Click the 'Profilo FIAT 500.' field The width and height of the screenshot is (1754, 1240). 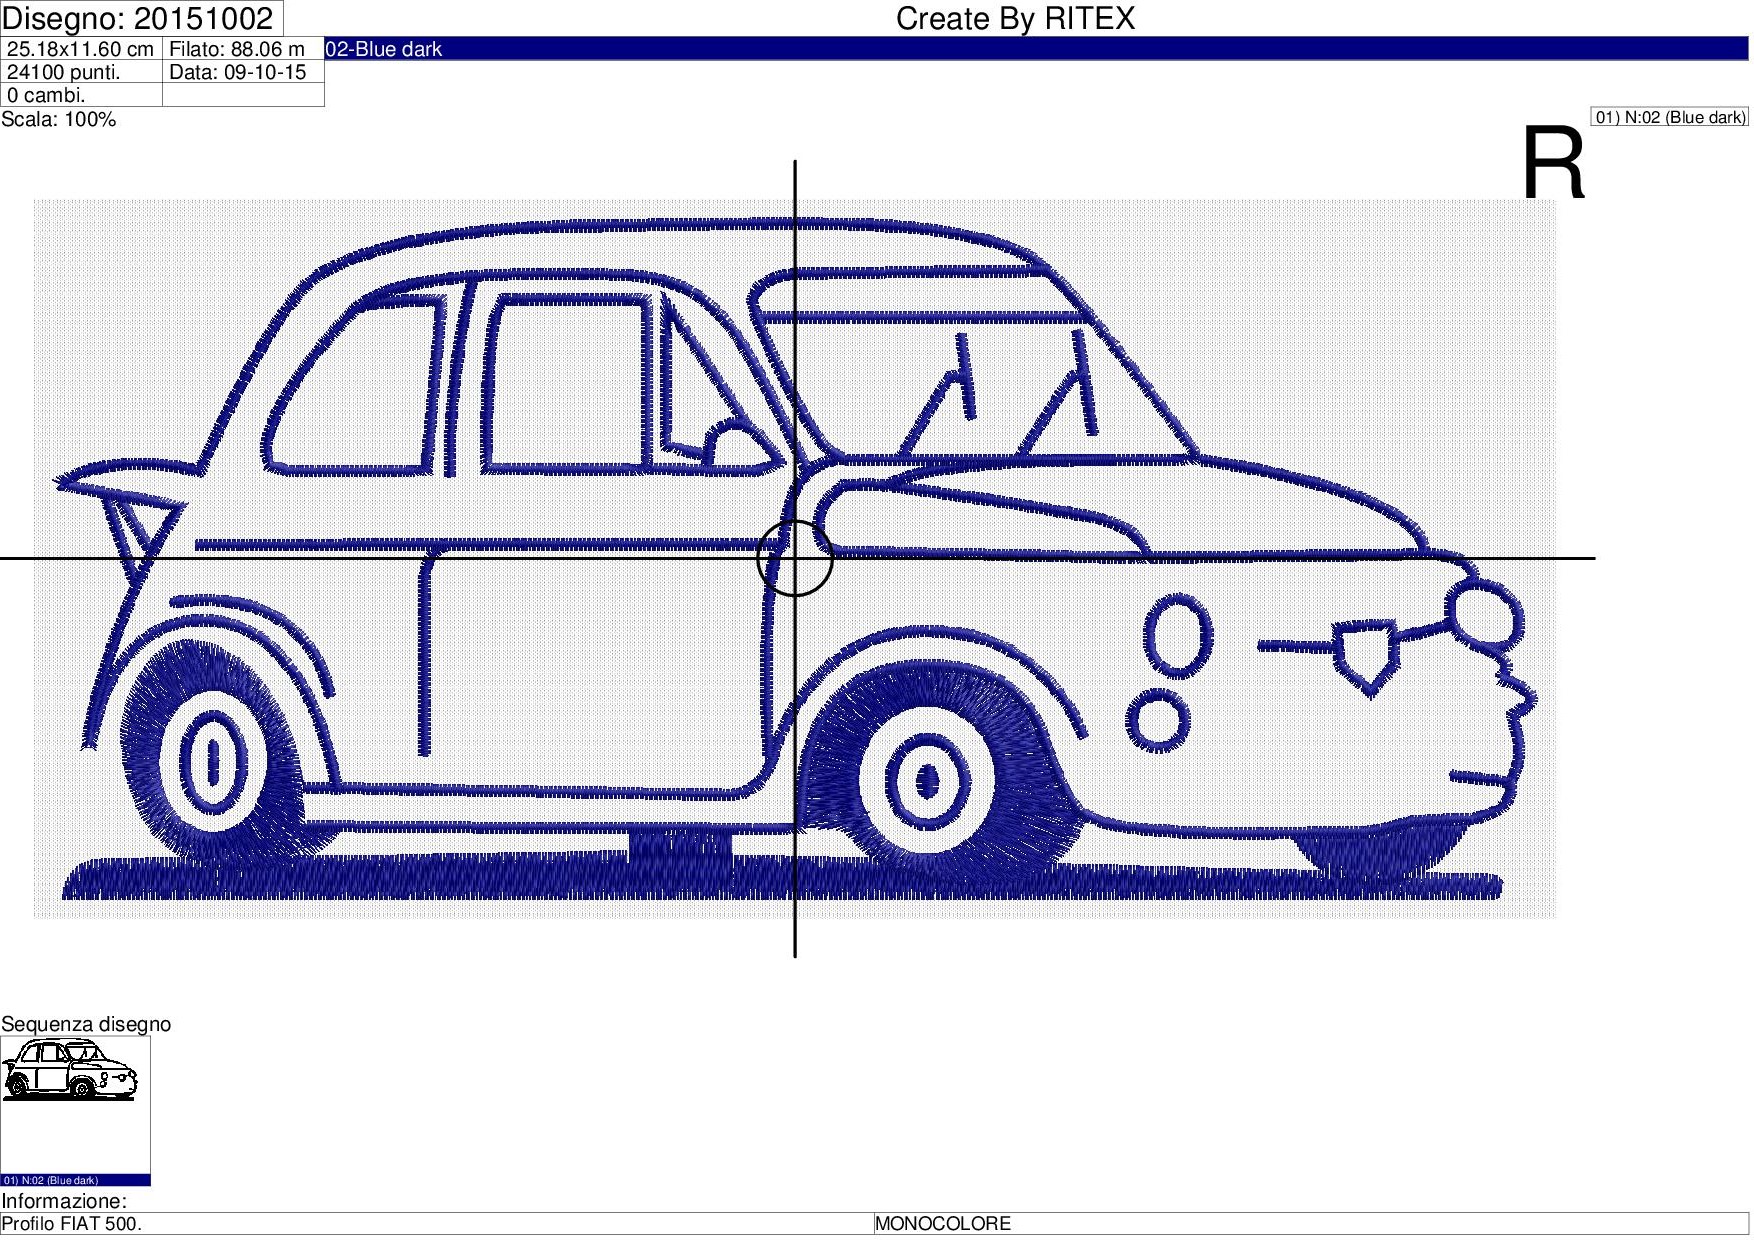click(x=437, y=1224)
